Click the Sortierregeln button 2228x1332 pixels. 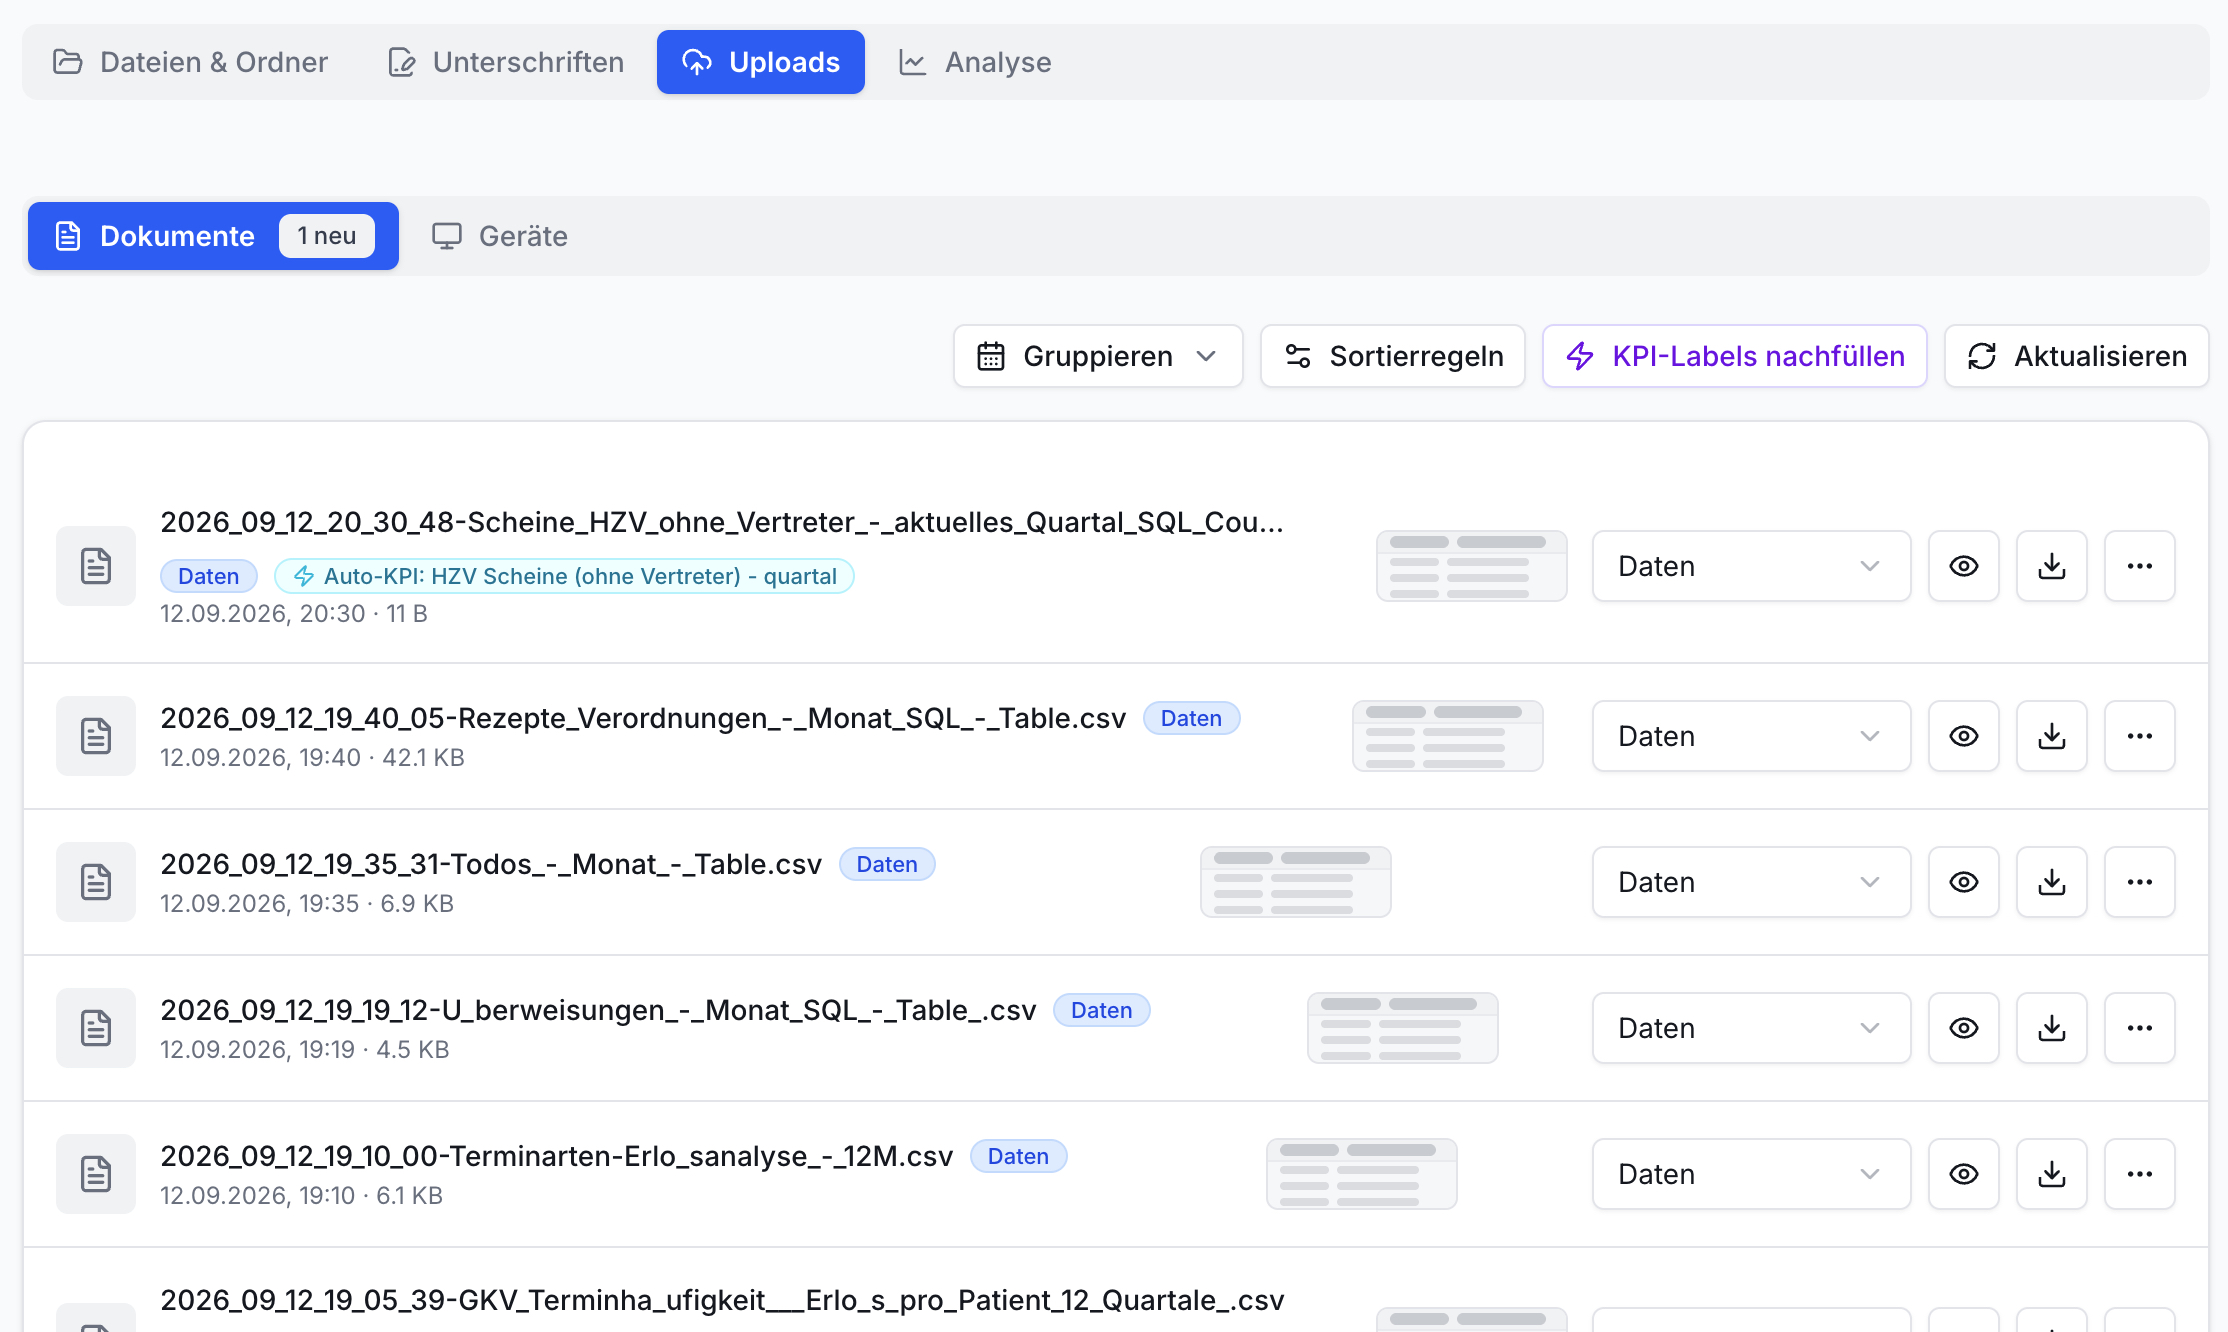[1393, 356]
